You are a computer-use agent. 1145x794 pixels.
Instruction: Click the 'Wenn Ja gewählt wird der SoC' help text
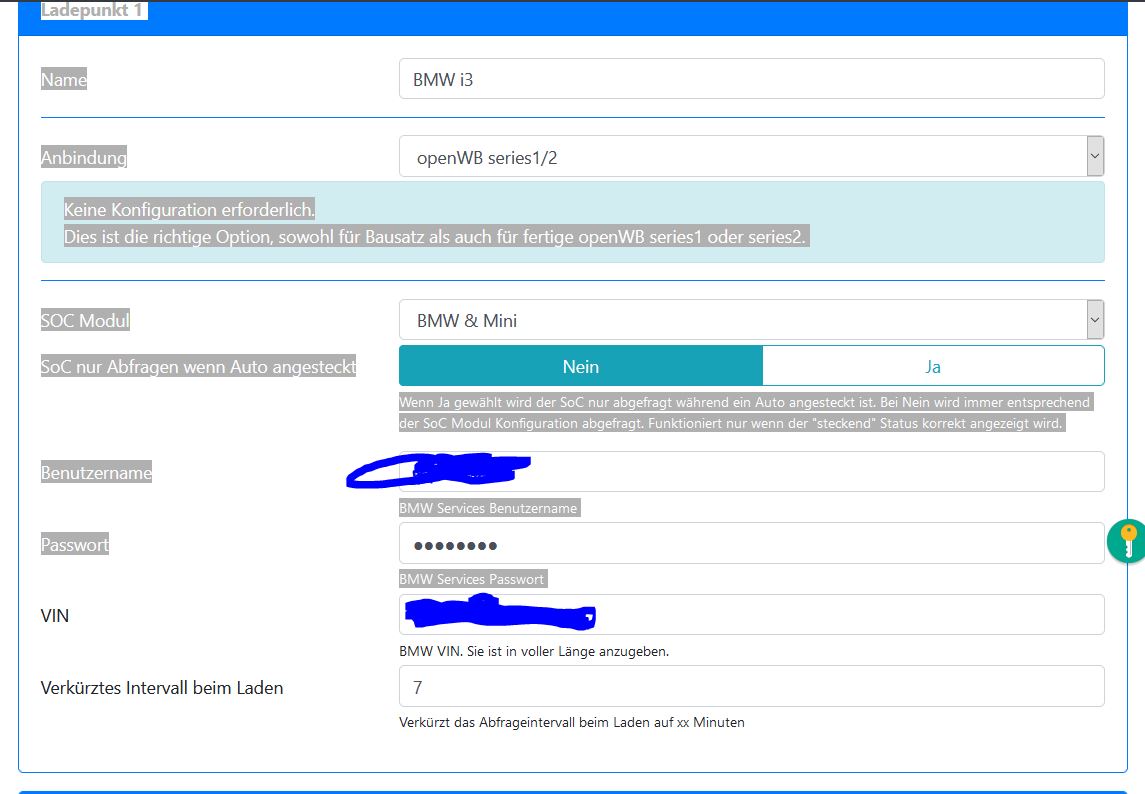pyautogui.click(x=745, y=412)
